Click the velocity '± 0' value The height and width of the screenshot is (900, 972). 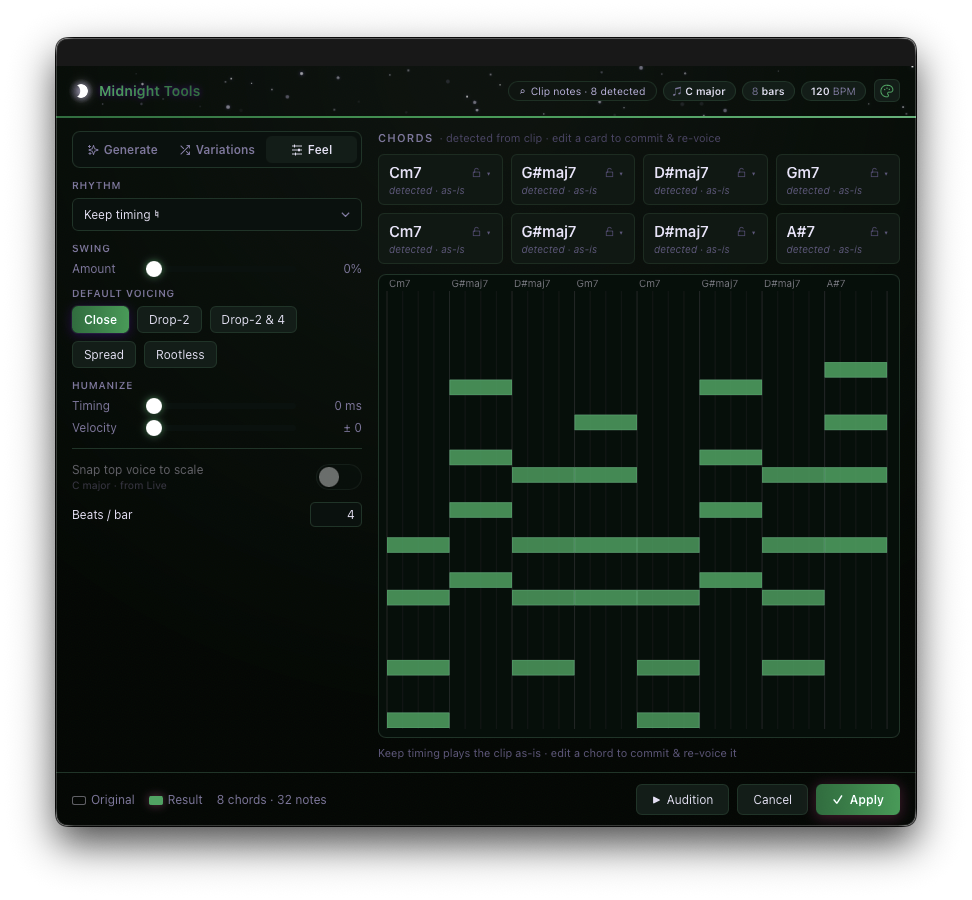click(353, 428)
